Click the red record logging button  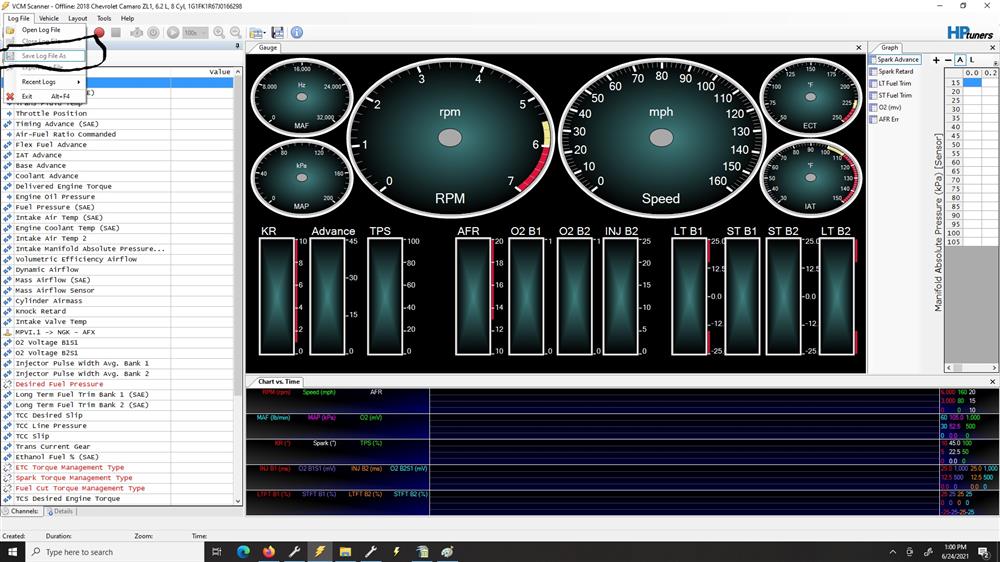(99, 32)
